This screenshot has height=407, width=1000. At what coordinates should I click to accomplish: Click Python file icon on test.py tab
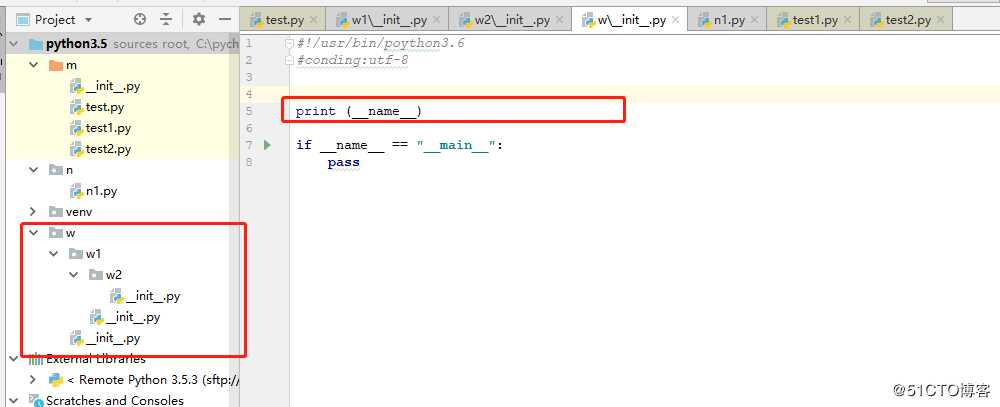pyautogui.click(x=256, y=20)
